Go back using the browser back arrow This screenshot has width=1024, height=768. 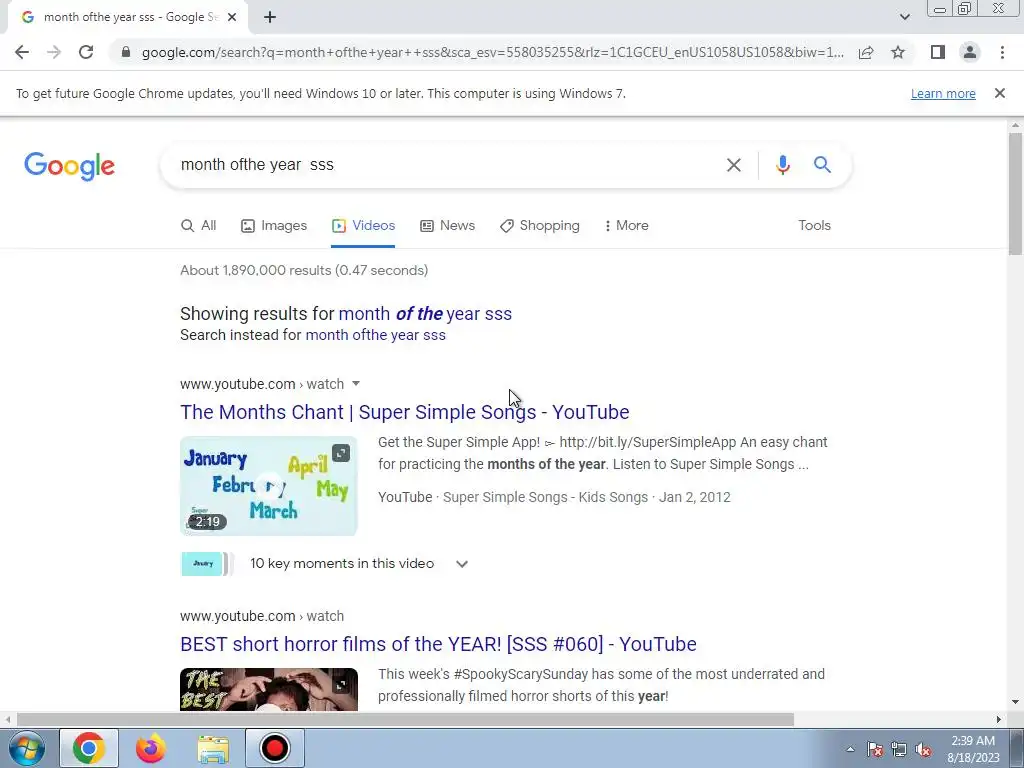[x=22, y=52]
